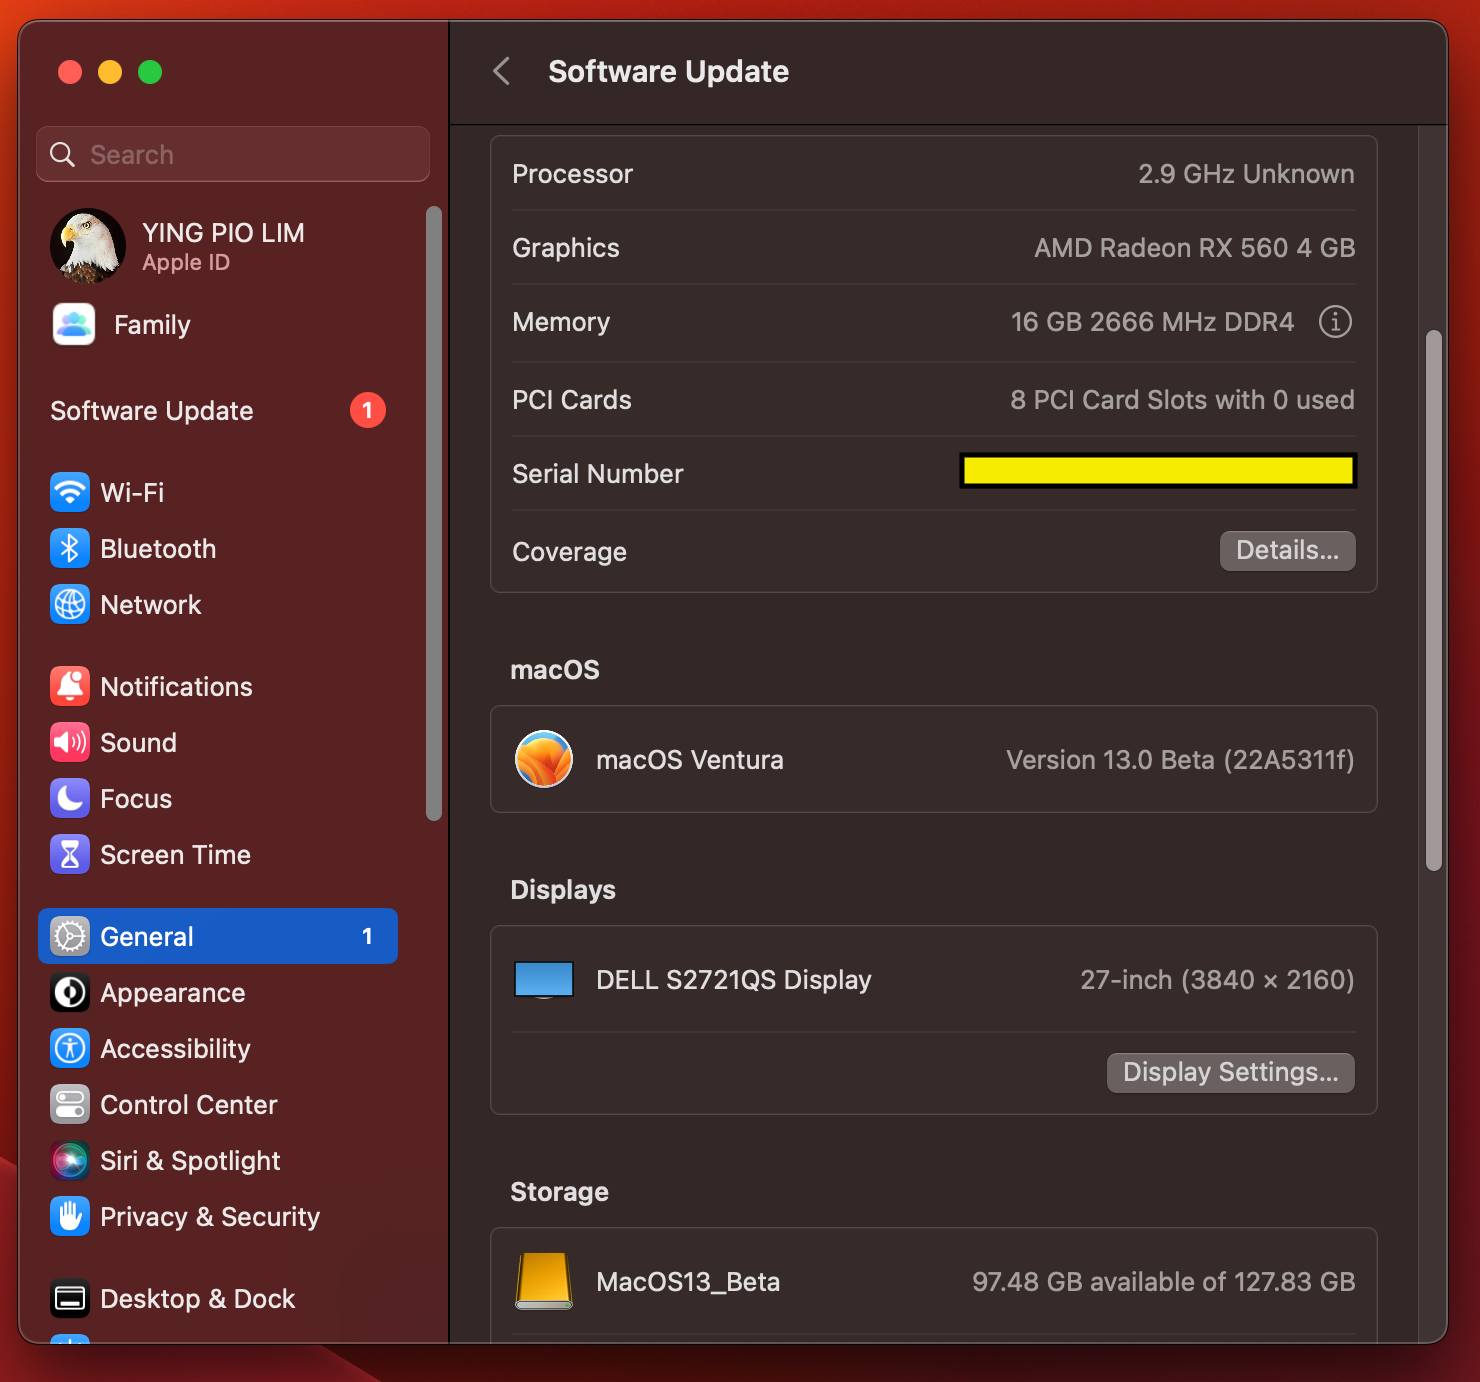Open the Appearance icon
Viewport: 1480px width, 1382px height.
pos(70,992)
